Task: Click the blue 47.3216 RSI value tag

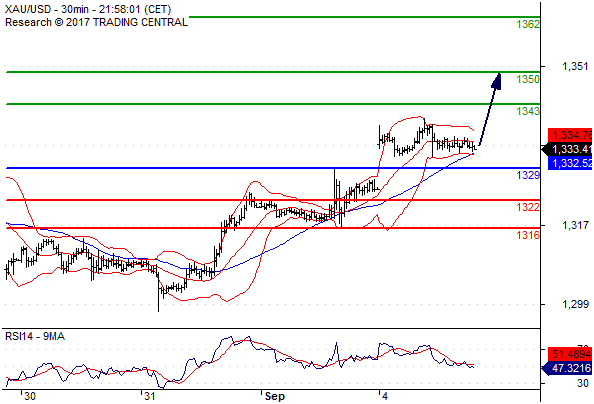Action: pyautogui.click(x=567, y=368)
